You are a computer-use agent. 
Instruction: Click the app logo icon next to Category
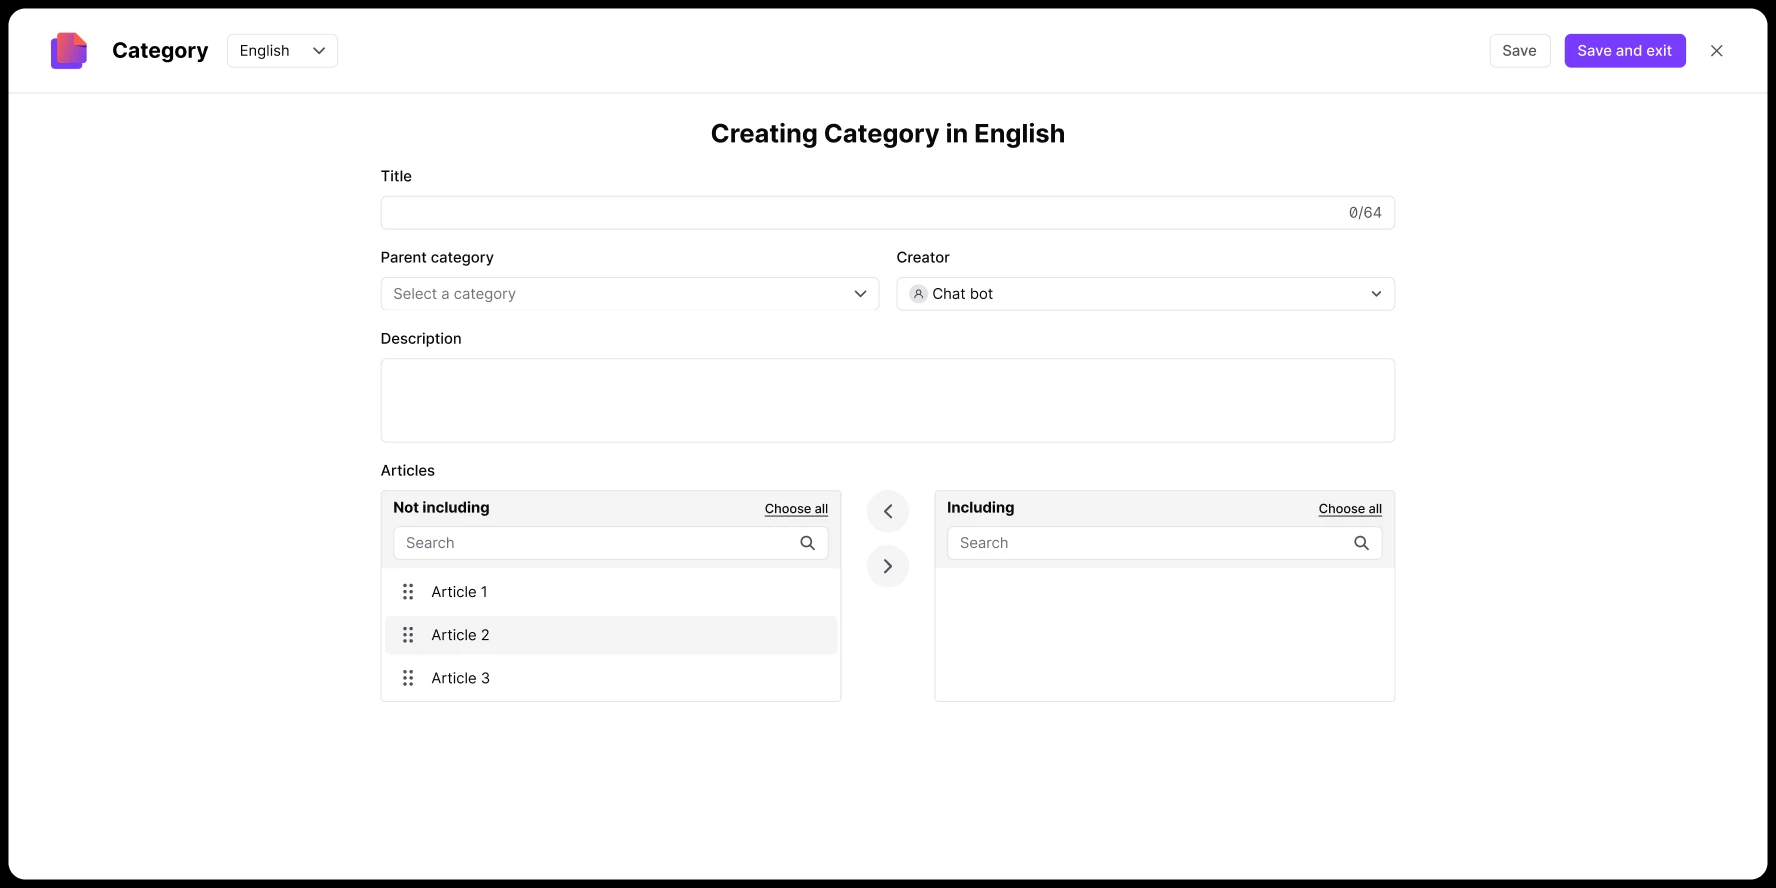(x=69, y=51)
